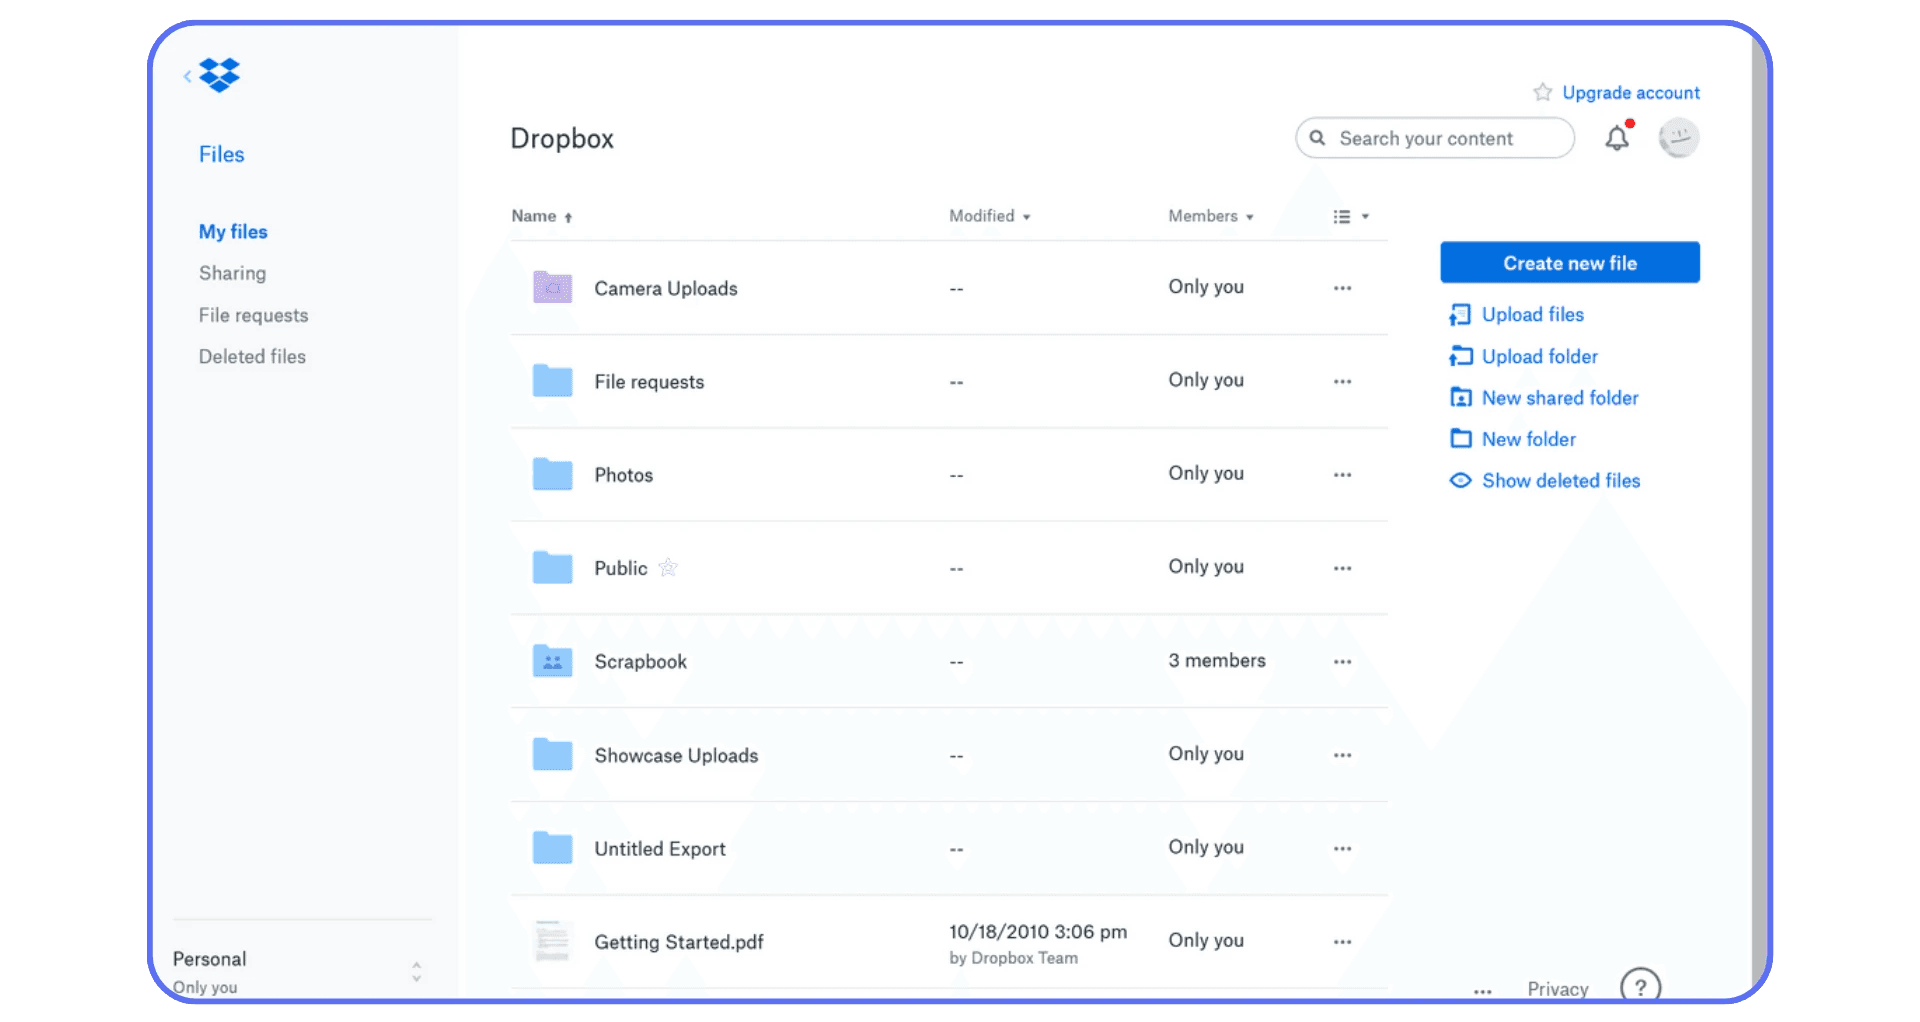Screen dimensions: 1920x1022
Task: Toggle the star on the Public folder
Action: tap(668, 567)
